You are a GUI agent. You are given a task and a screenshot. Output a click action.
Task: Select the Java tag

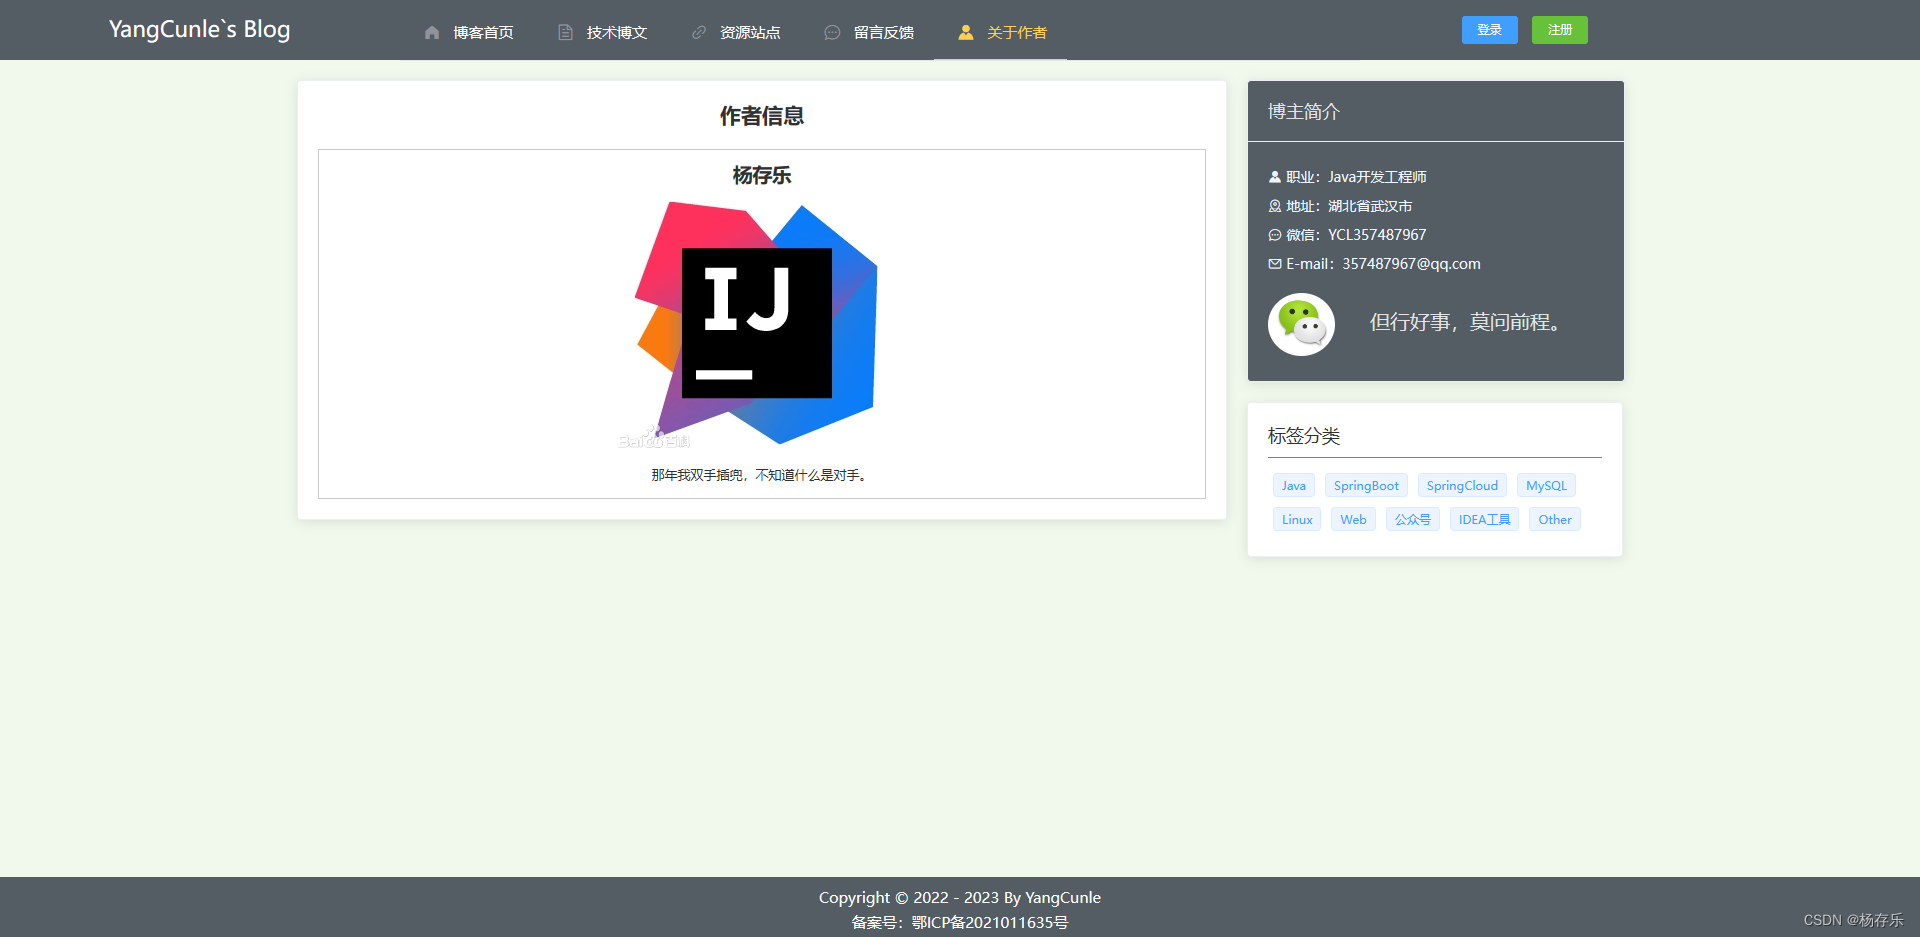coord(1294,486)
